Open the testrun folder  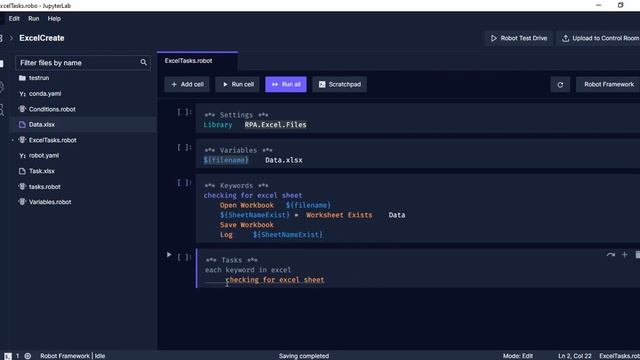tap(83, 78)
